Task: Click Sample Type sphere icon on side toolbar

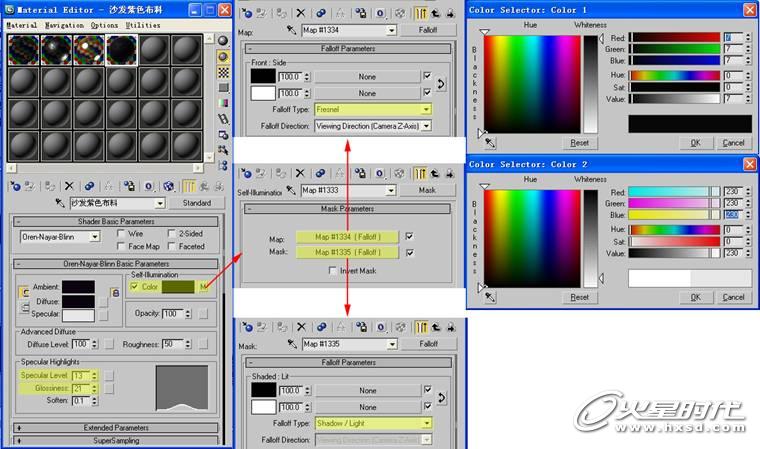Action: [x=223, y=41]
